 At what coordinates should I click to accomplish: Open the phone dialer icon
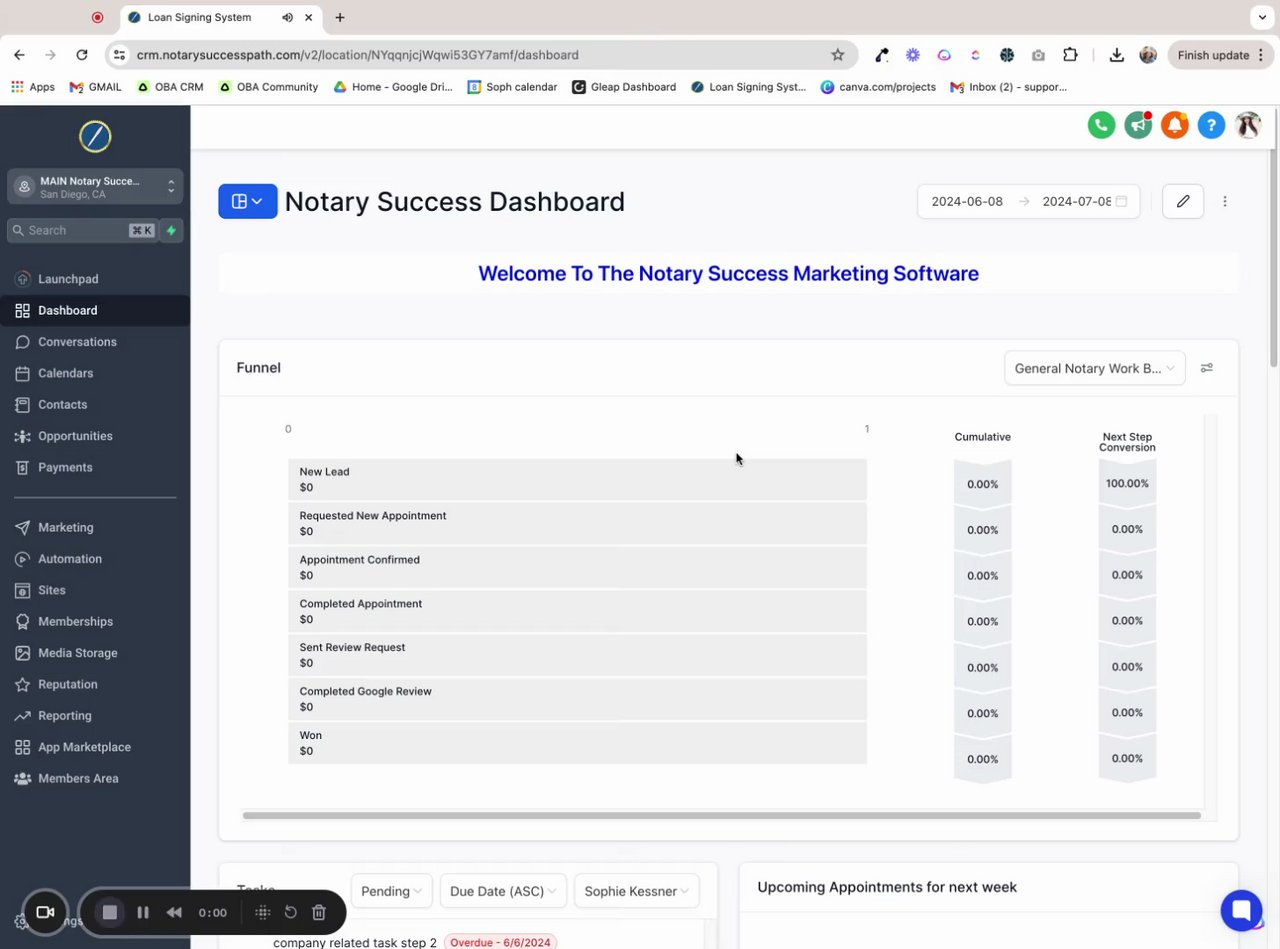pyautogui.click(x=1101, y=125)
